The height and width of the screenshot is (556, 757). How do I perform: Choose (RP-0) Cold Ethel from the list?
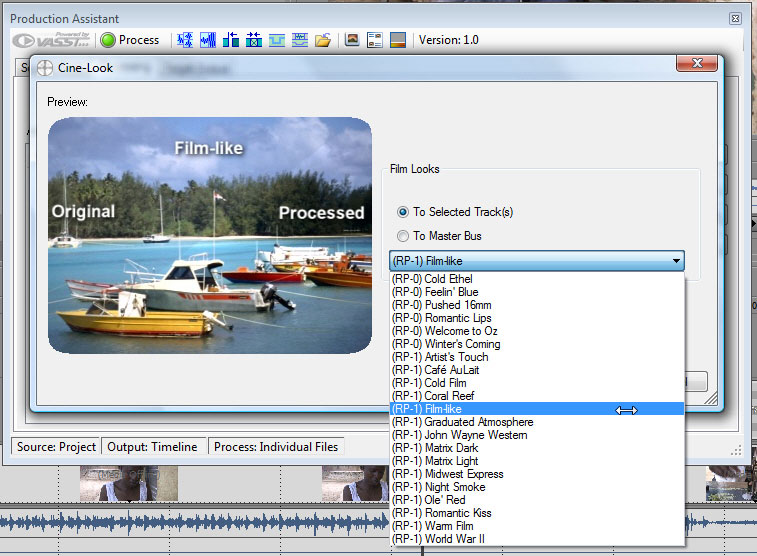432,279
